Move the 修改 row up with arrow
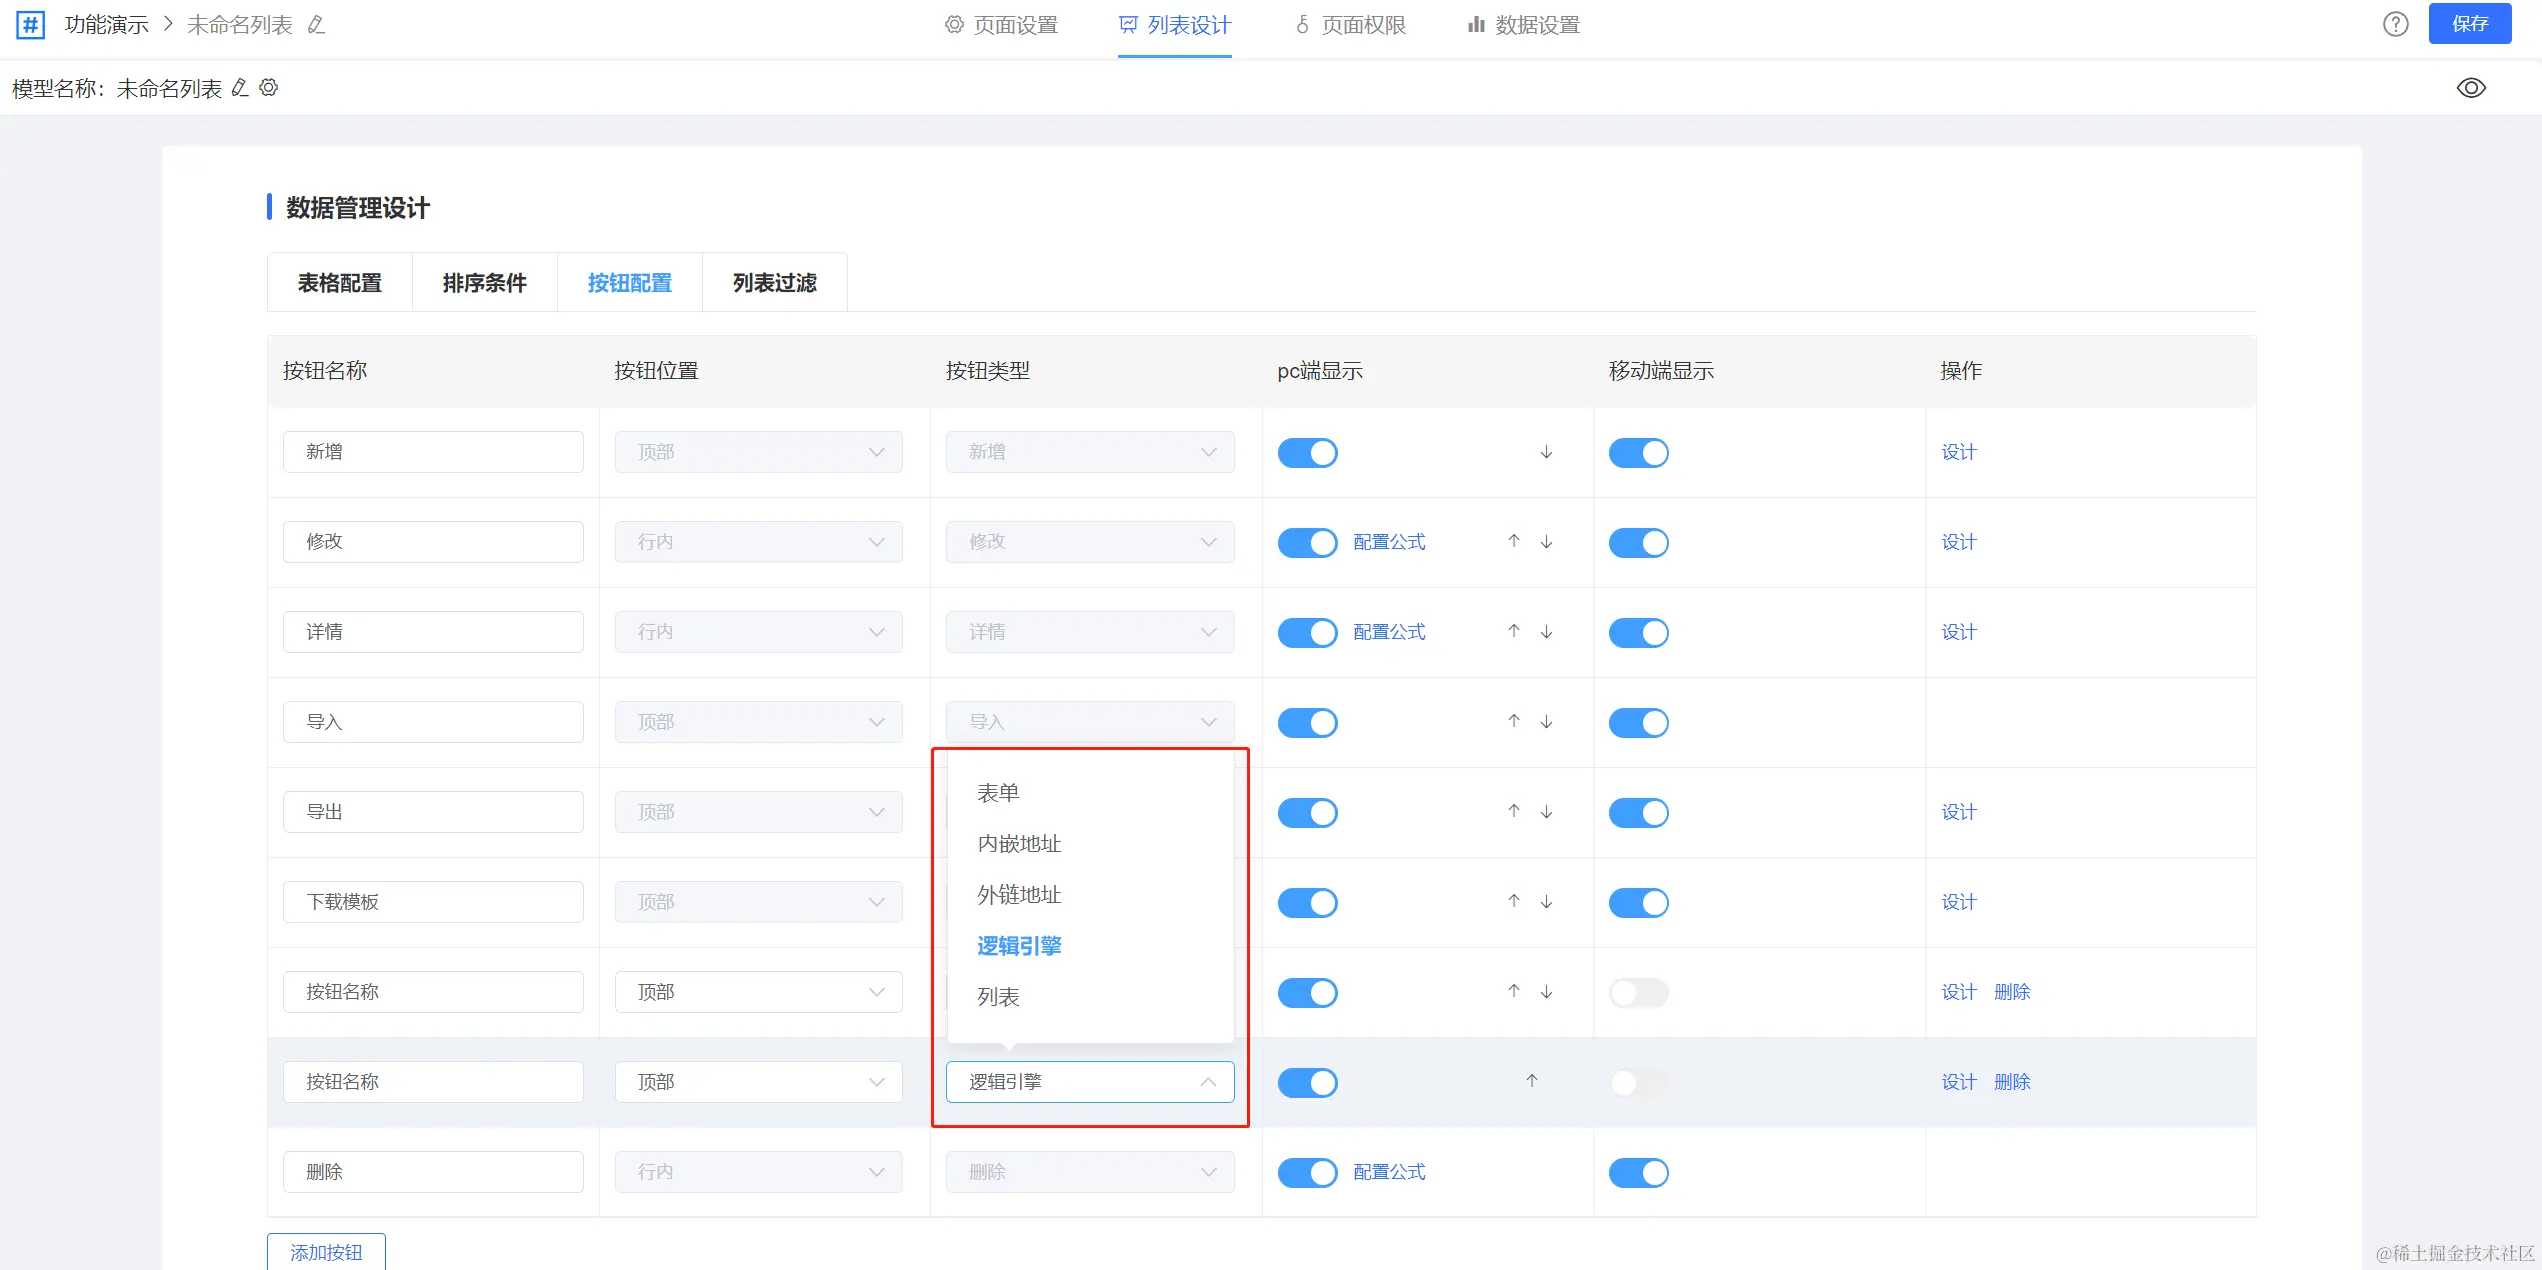Image resolution: width=2542 pixels, height=1270 pixels. click(x=1514, y=541)
